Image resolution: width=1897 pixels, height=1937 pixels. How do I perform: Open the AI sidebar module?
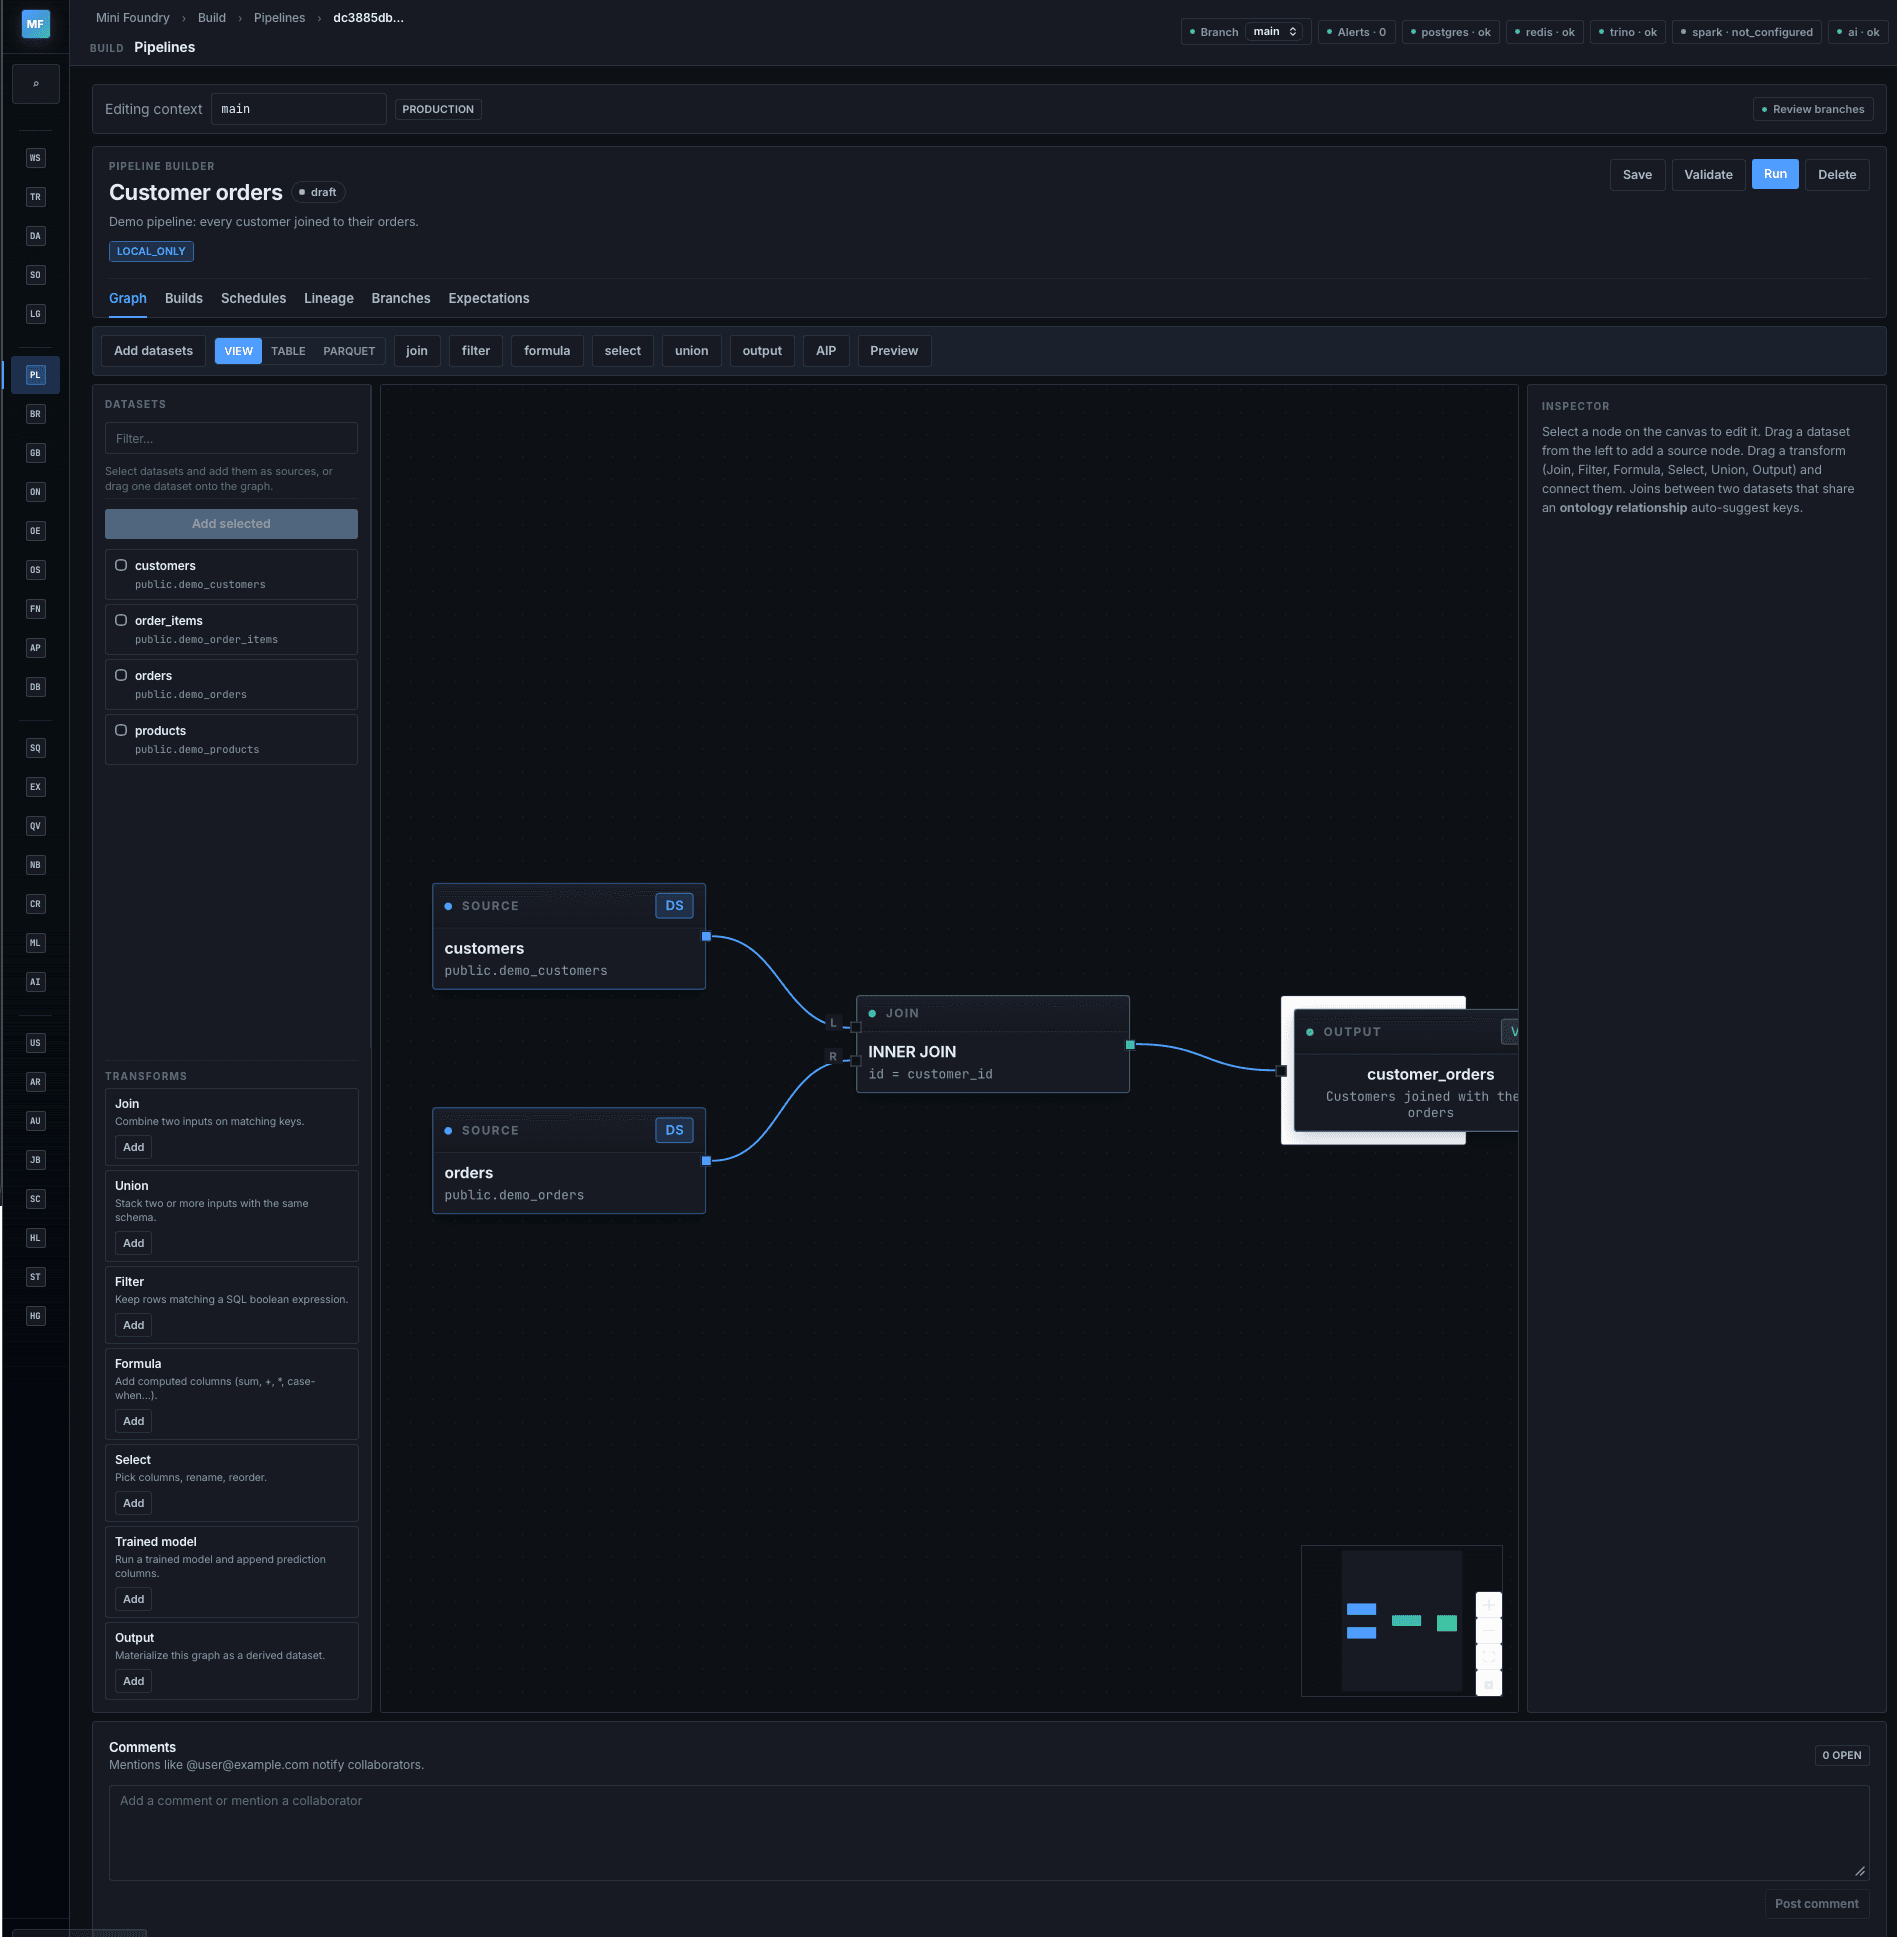(35, 982)
